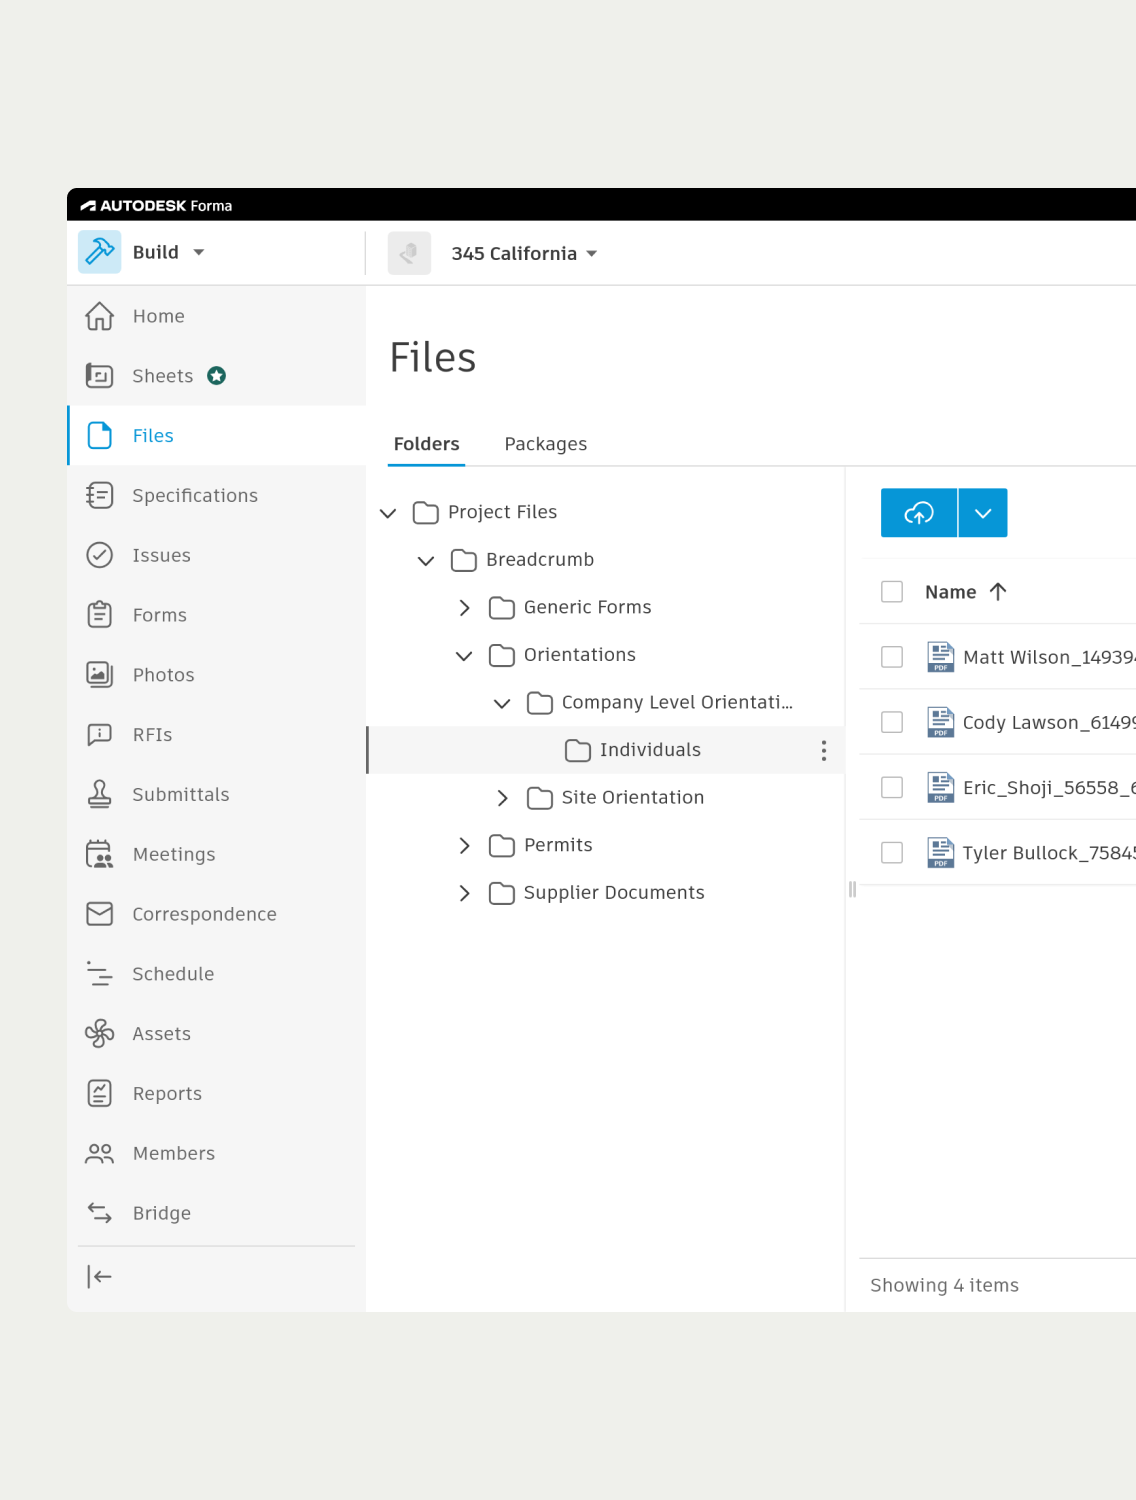Screen dimensions: 1136x1500
Task: Open the Matt Wilson PDF file
Action: [x=1049, y=657]
